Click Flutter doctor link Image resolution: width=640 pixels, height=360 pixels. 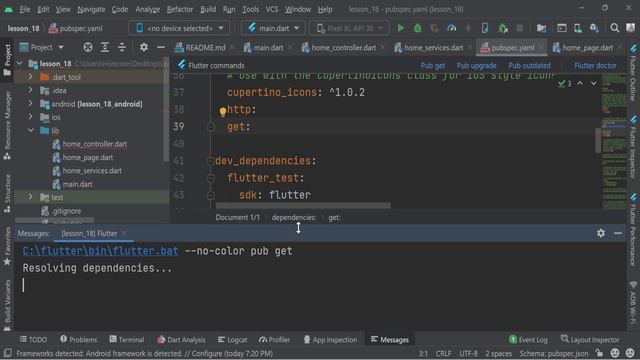(x=595, y=65)
